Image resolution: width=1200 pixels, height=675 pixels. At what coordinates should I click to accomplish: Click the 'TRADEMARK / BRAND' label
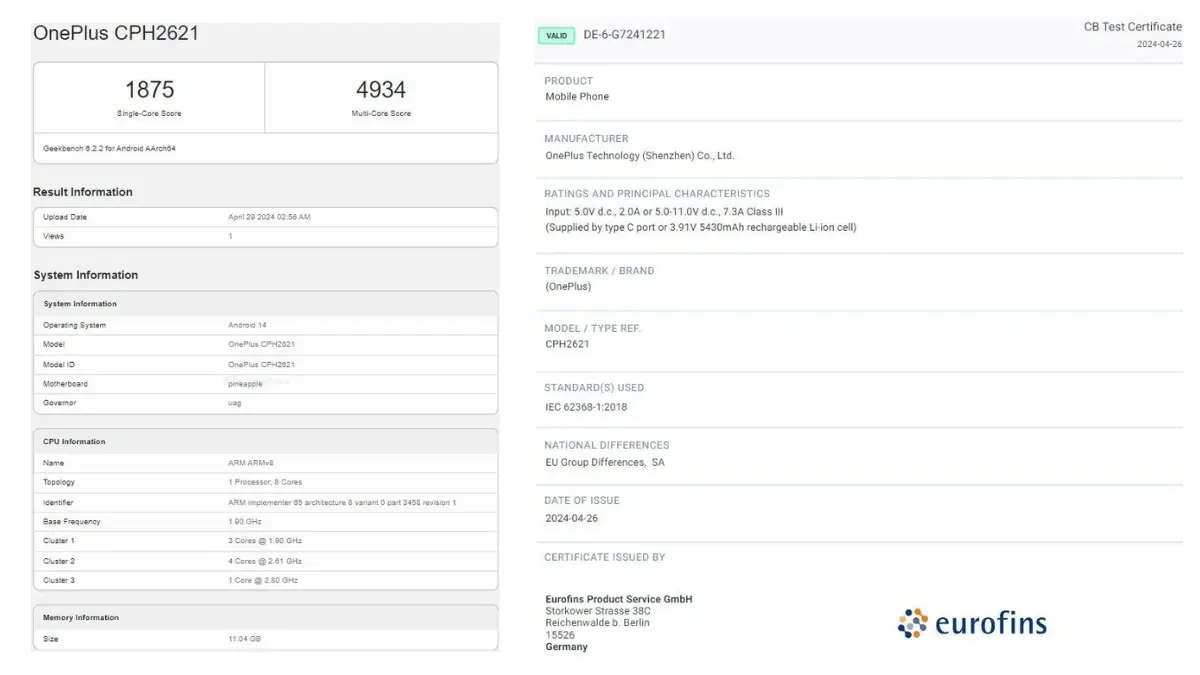coord(599,271)
